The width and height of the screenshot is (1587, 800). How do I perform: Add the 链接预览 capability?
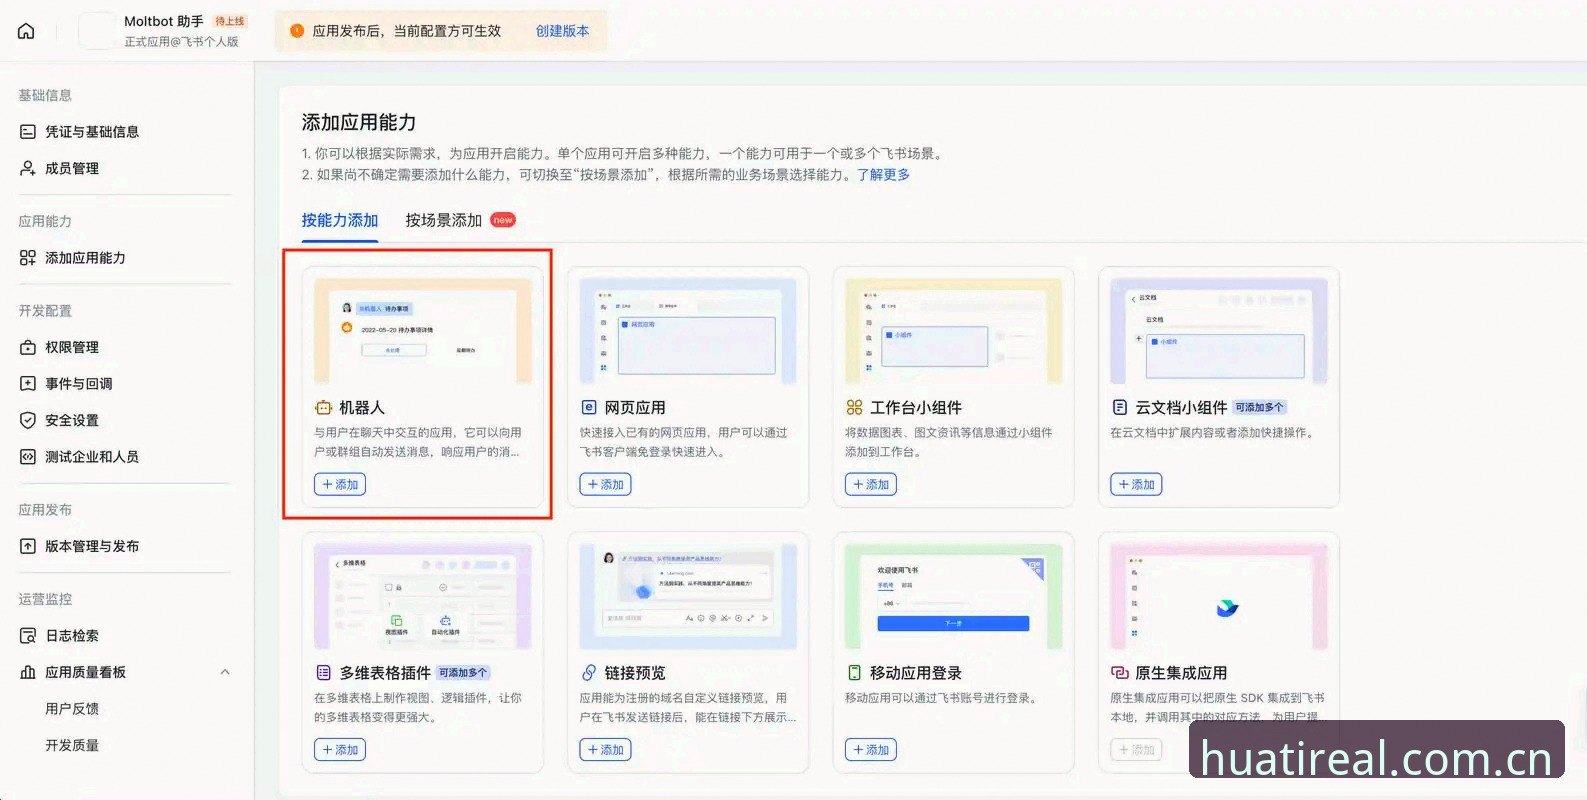606,750
